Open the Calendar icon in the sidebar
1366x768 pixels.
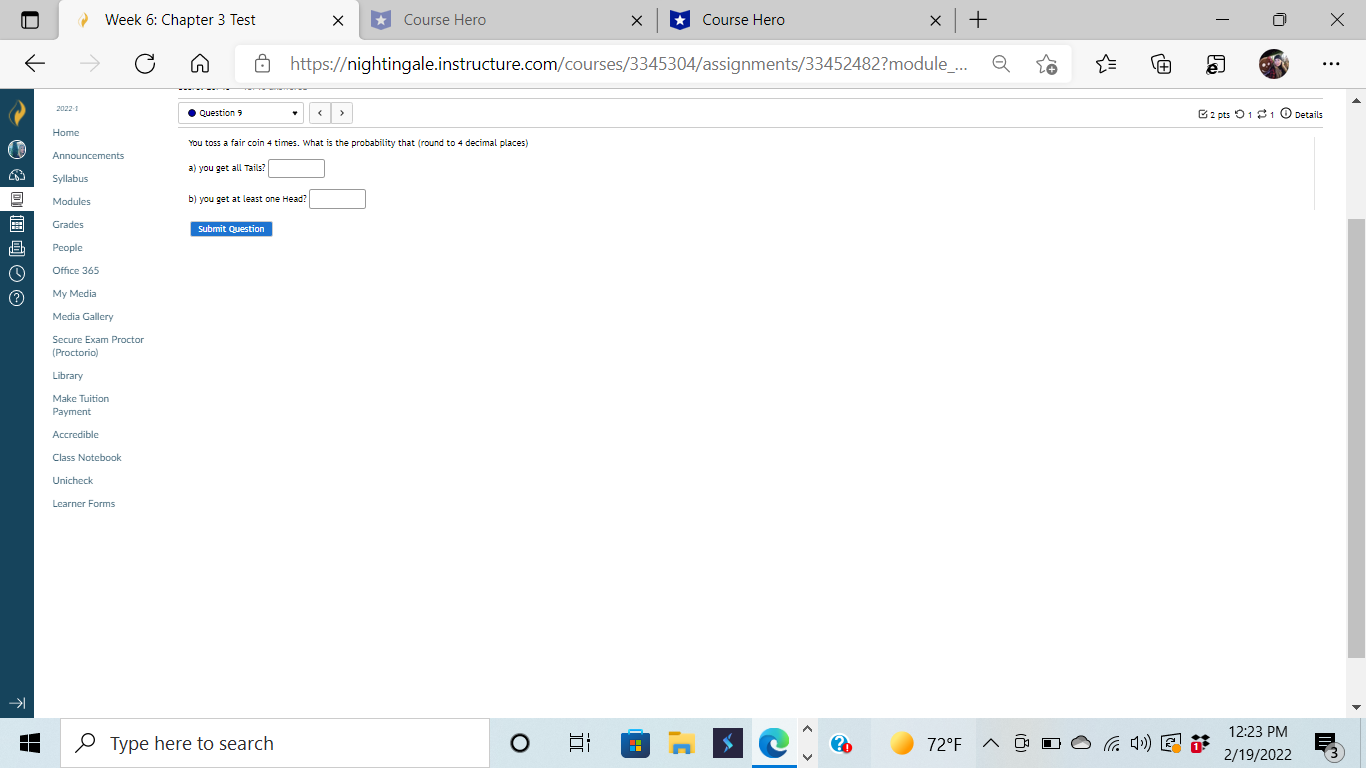(x=16, y=222)
